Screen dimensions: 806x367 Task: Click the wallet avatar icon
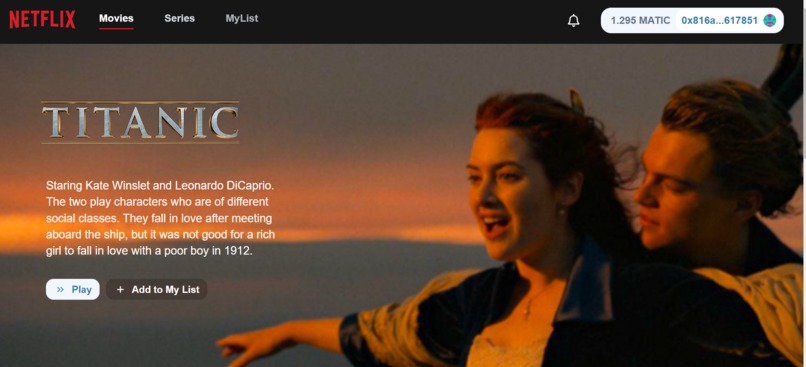770,21
